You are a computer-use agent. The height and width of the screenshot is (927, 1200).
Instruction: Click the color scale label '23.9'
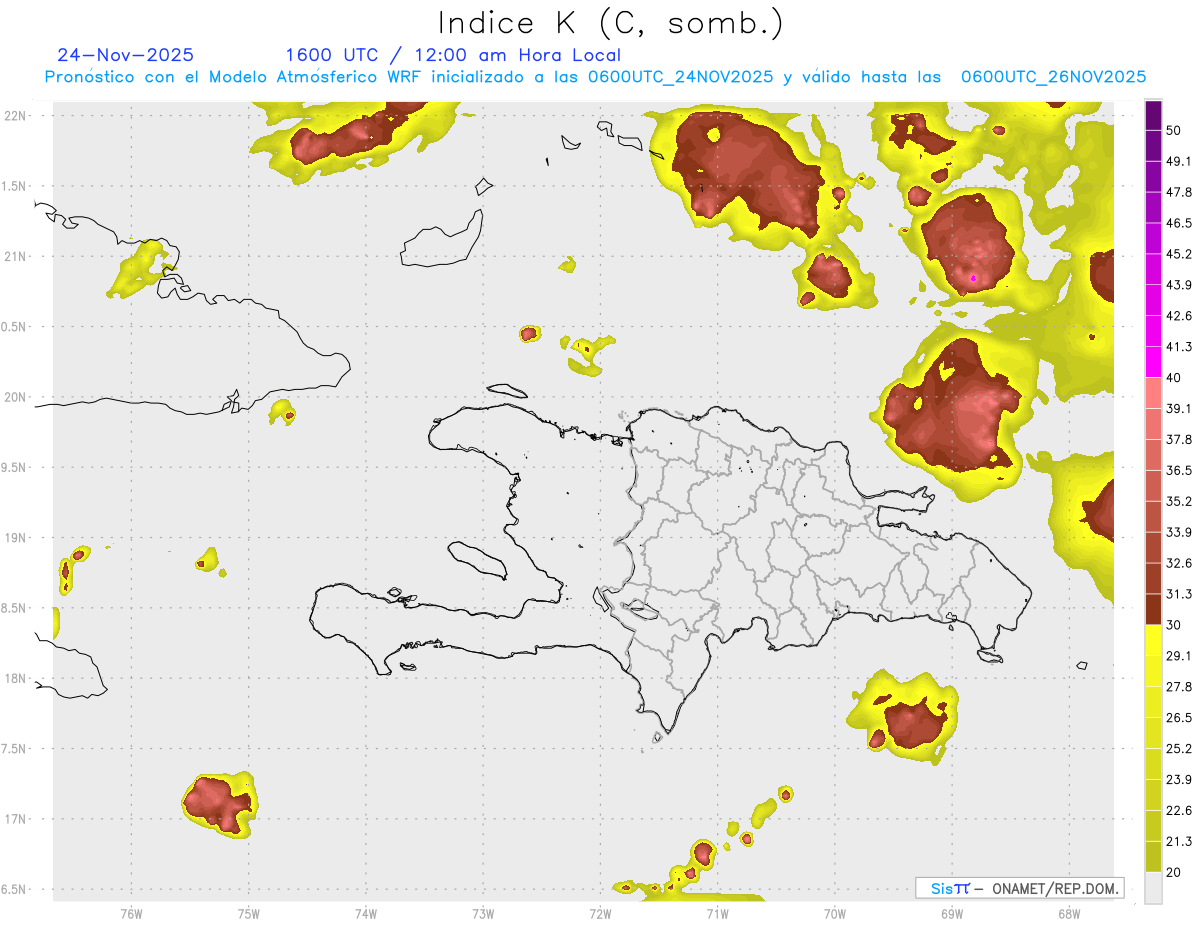click(1179, 780)
